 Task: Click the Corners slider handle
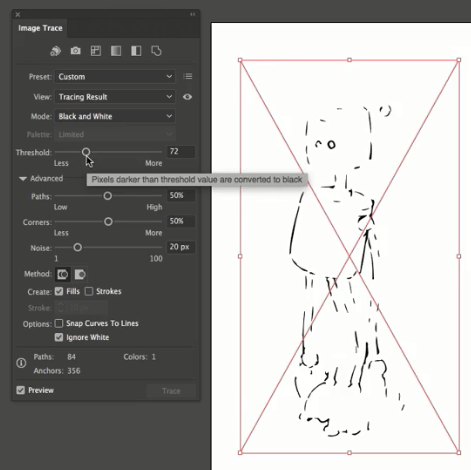(x=108, y=221)
